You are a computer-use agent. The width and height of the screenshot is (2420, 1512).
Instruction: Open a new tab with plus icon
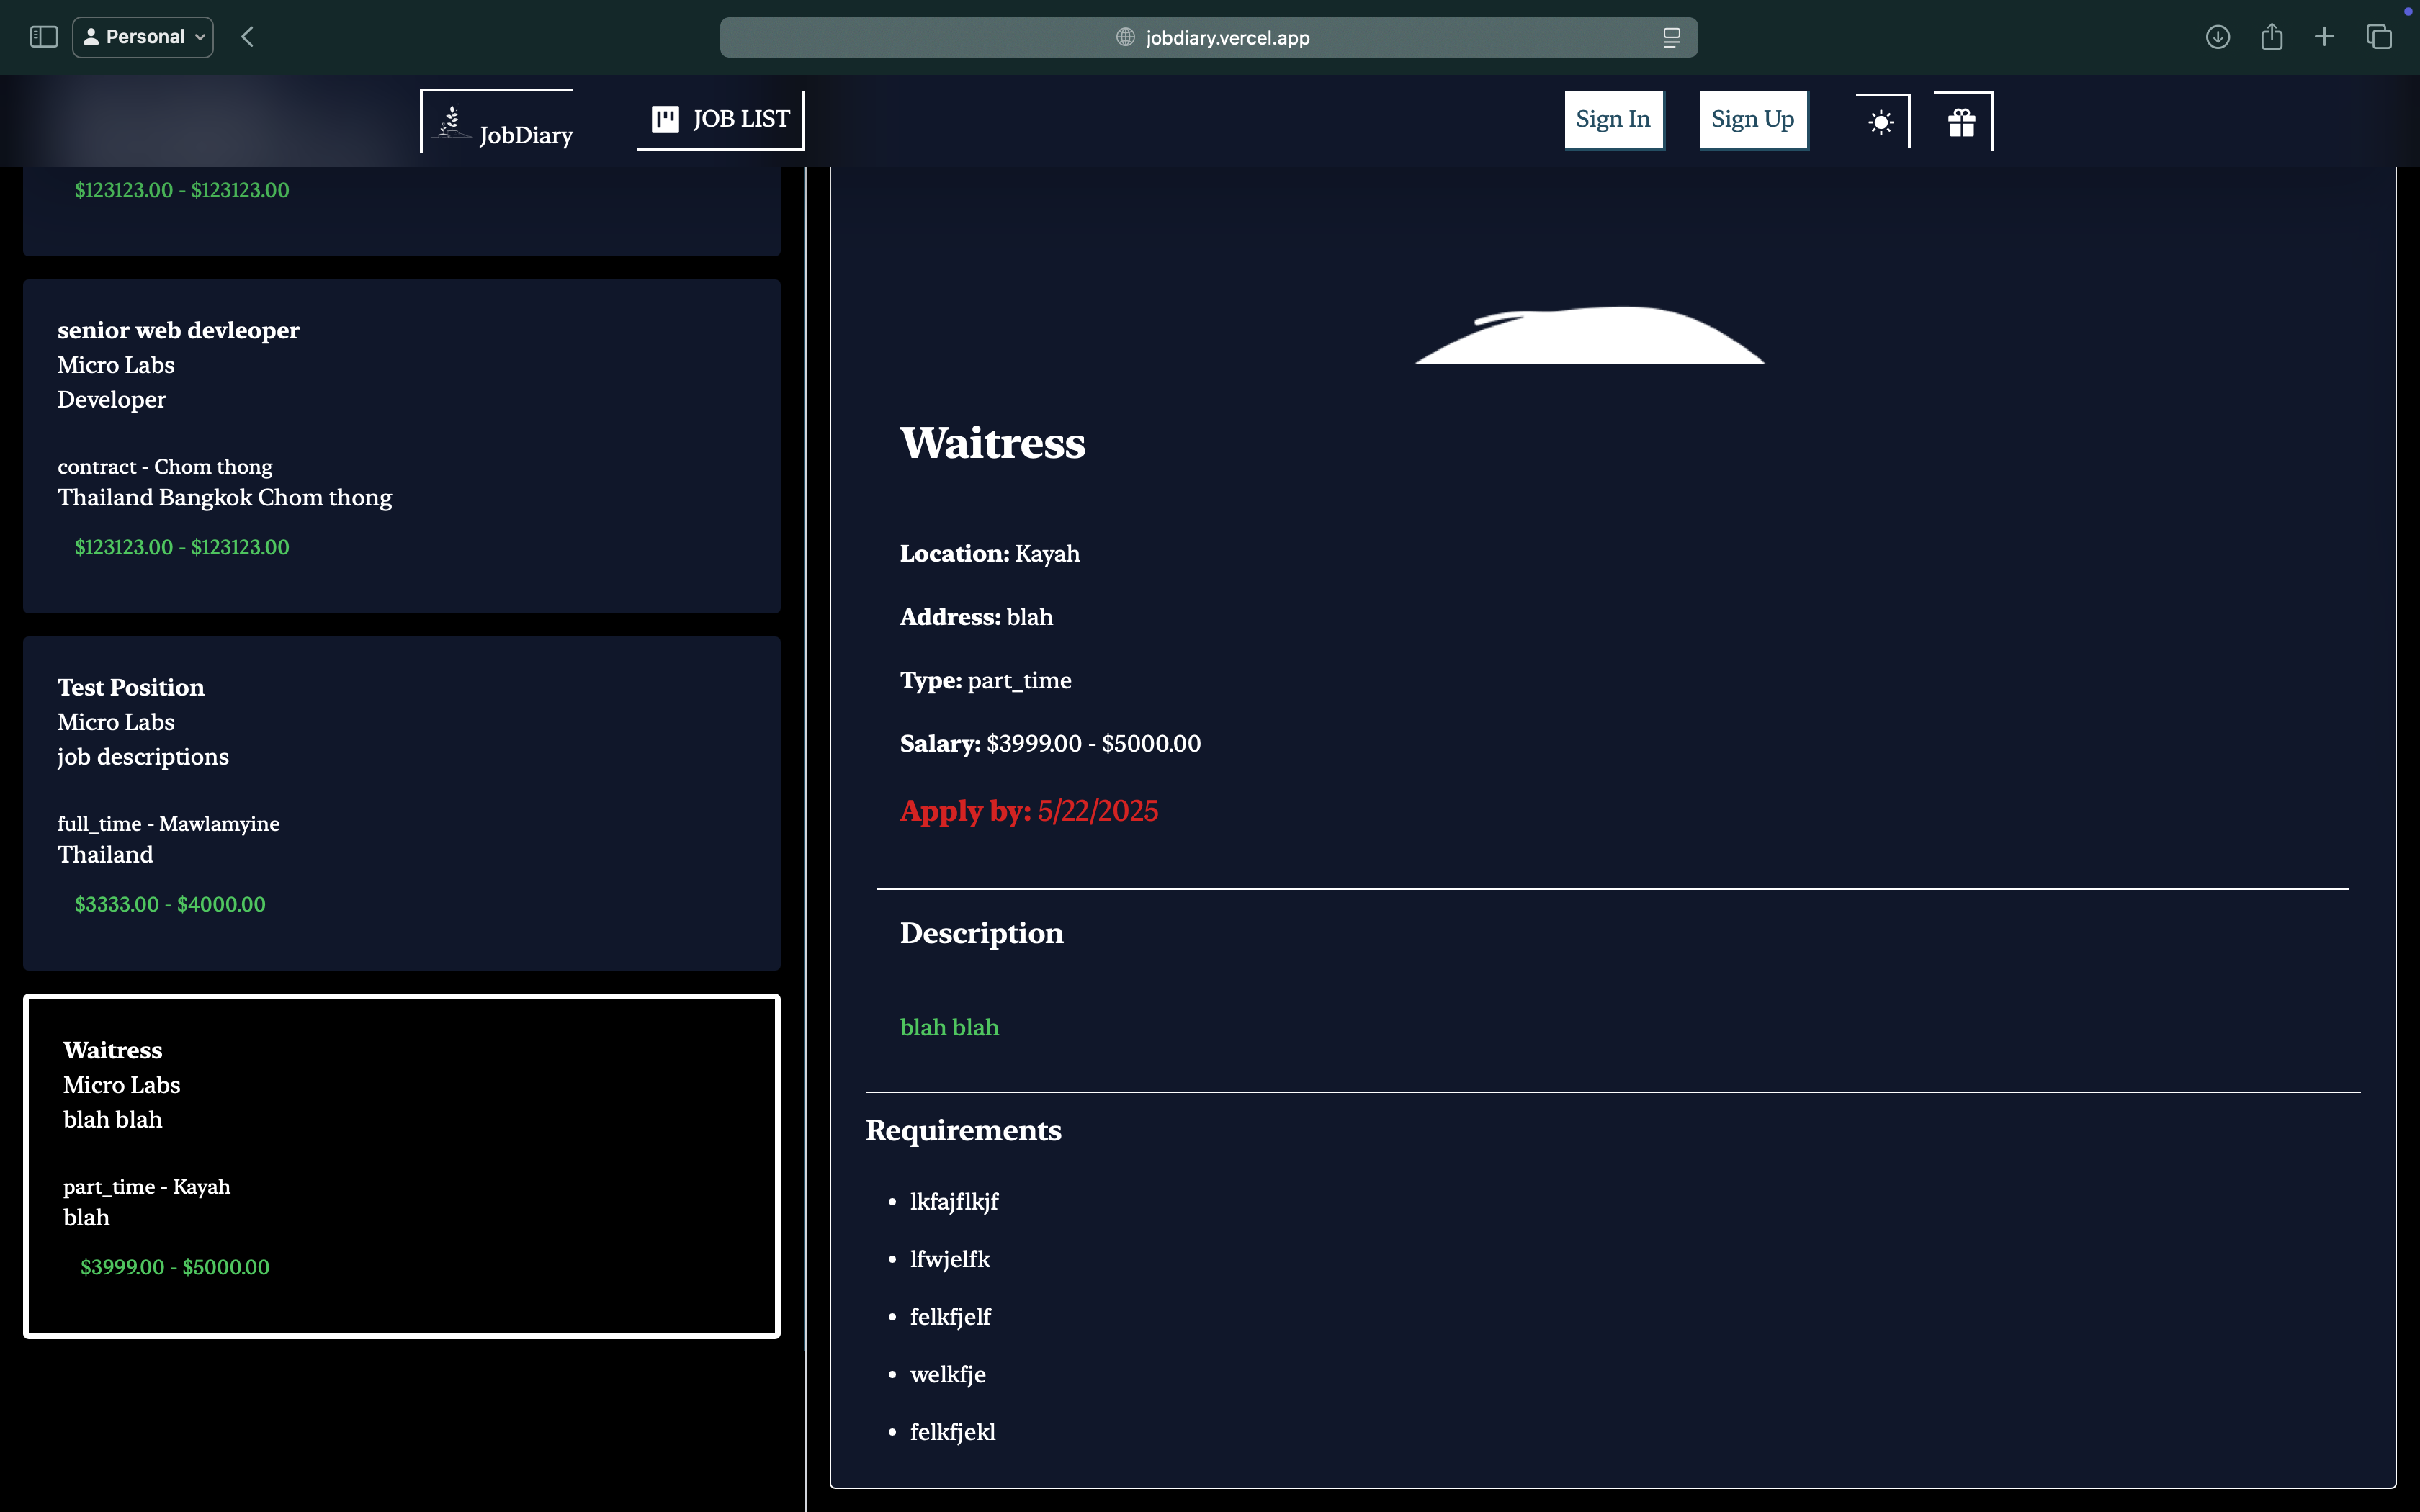[x=2324, y=37]
